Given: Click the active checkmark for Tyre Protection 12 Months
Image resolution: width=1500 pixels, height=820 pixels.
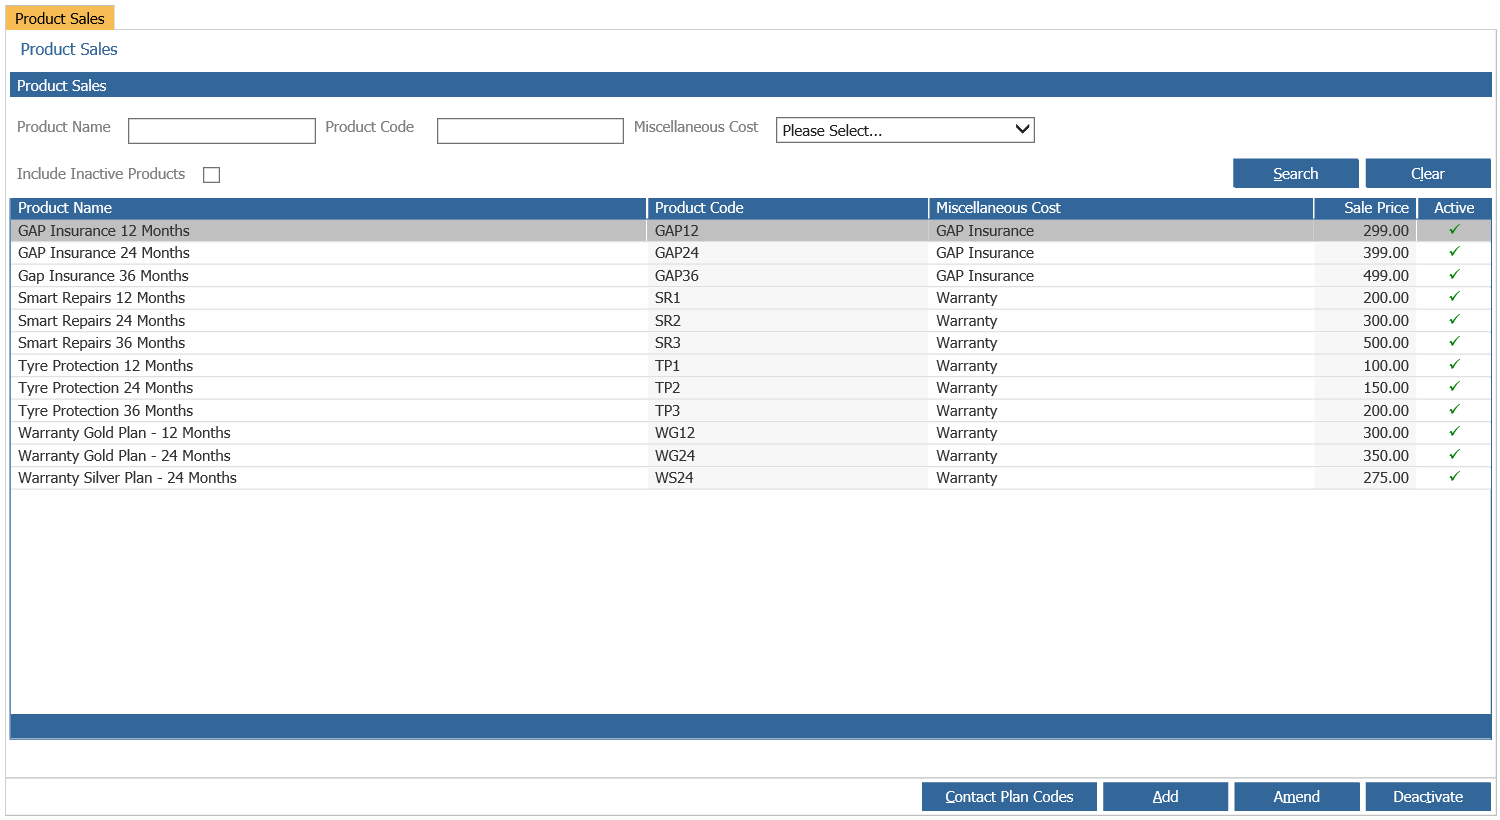Looking at the screenshot, I should point(1454,365).
